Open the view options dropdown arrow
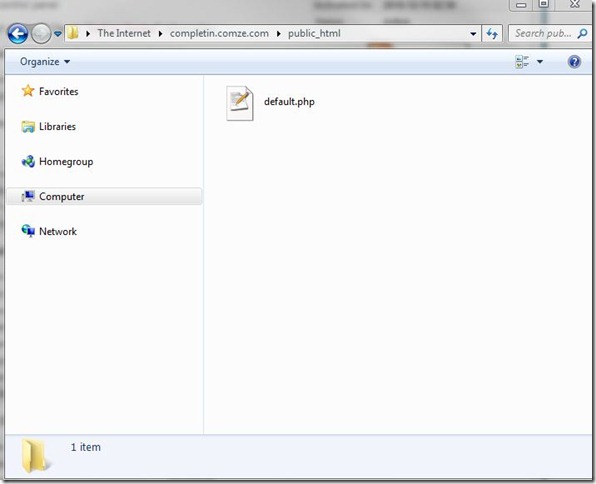This screenshot has height=484, width=596. (x=540, y=62)
